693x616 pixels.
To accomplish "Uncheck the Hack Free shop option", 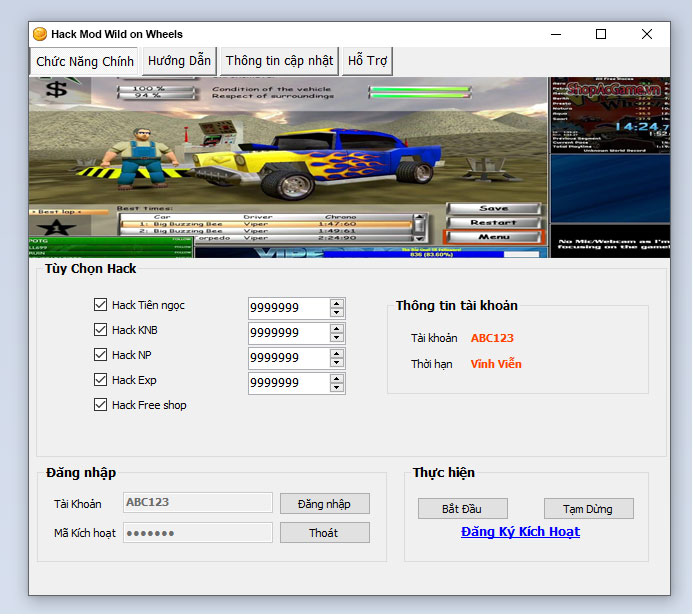I will [x=100, y=405].
